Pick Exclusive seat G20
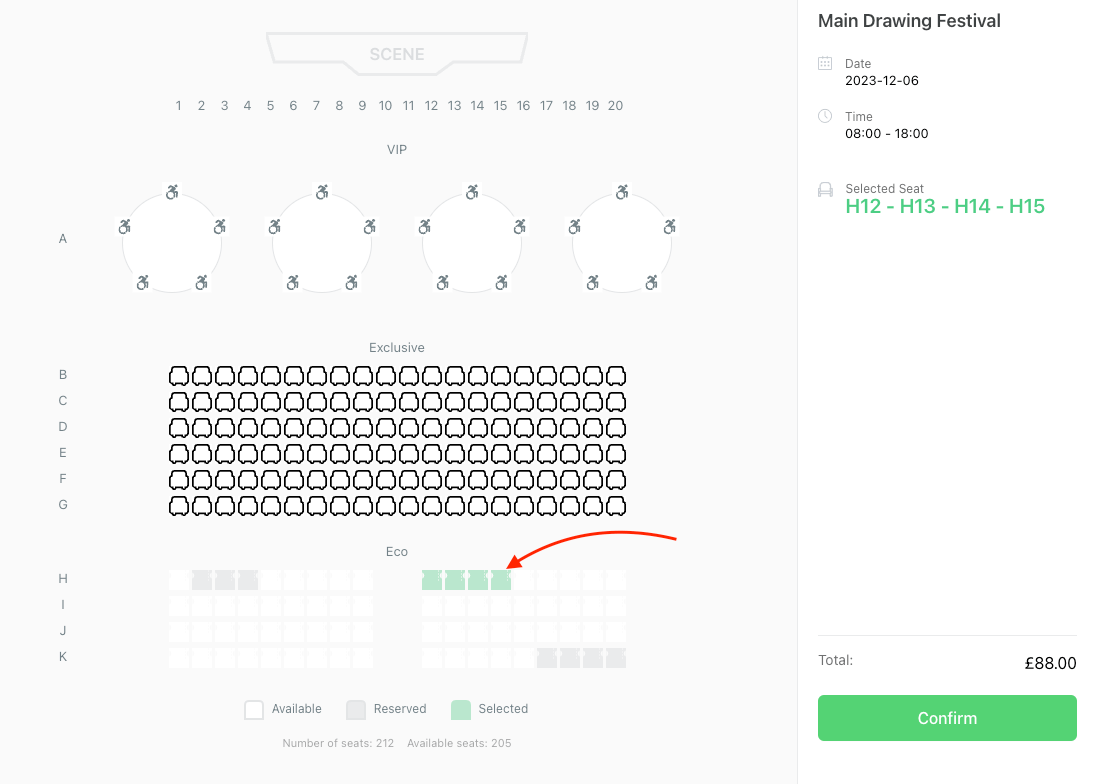The image size is (1096, 784). 616,505
